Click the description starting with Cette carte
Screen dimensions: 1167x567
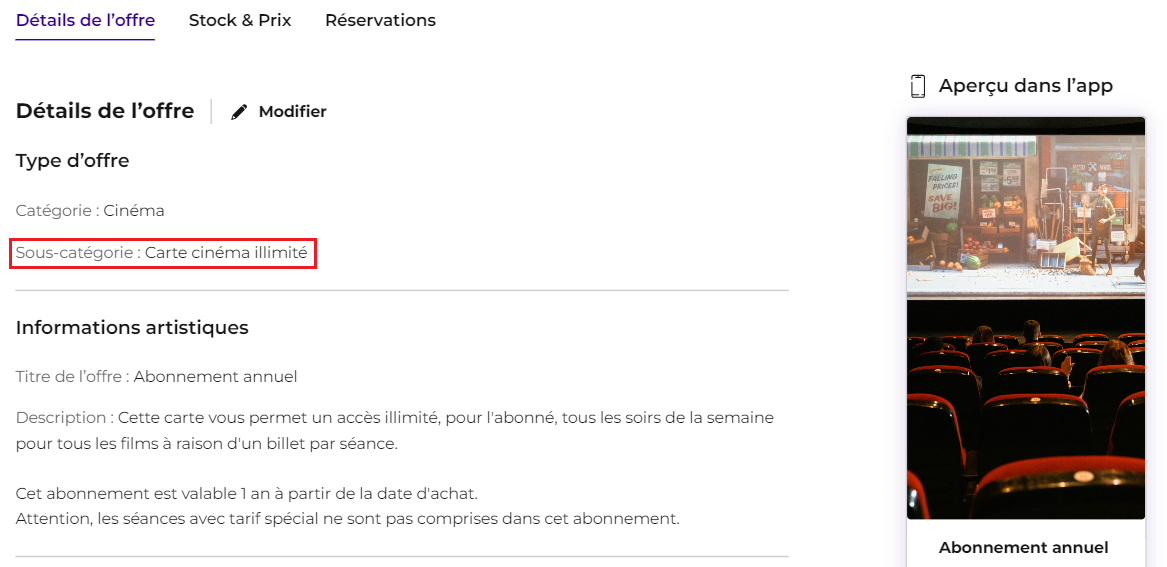[x=394, y=431]
